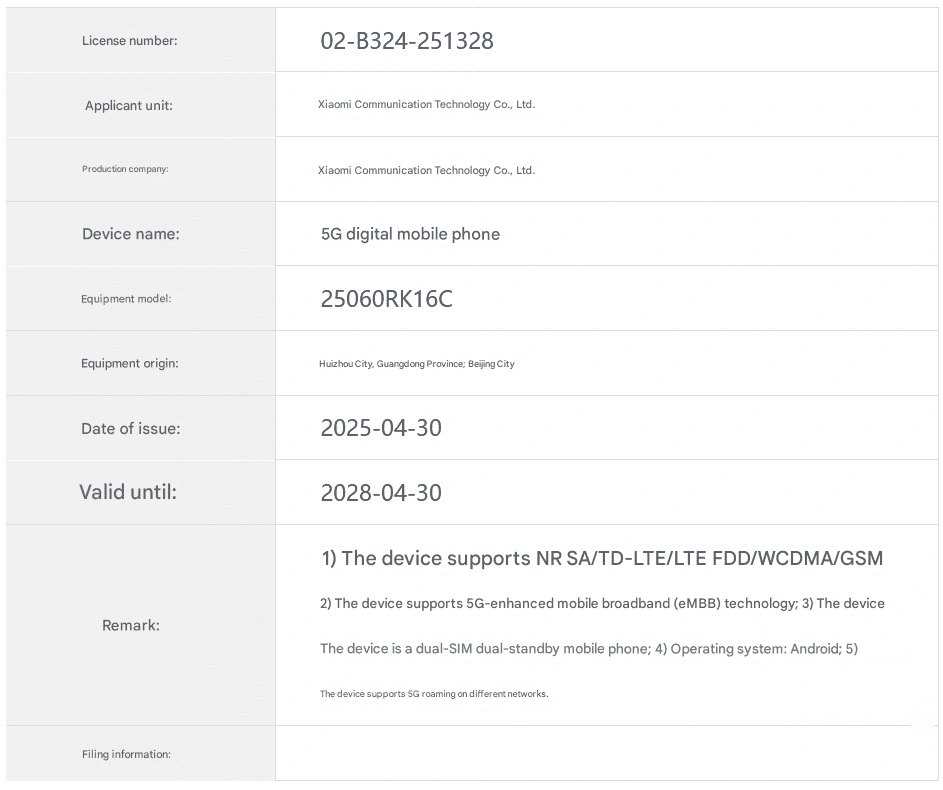Viewport: 943px width, 790px height.
Task: Select the License number label
Action: tap(129, 41)
